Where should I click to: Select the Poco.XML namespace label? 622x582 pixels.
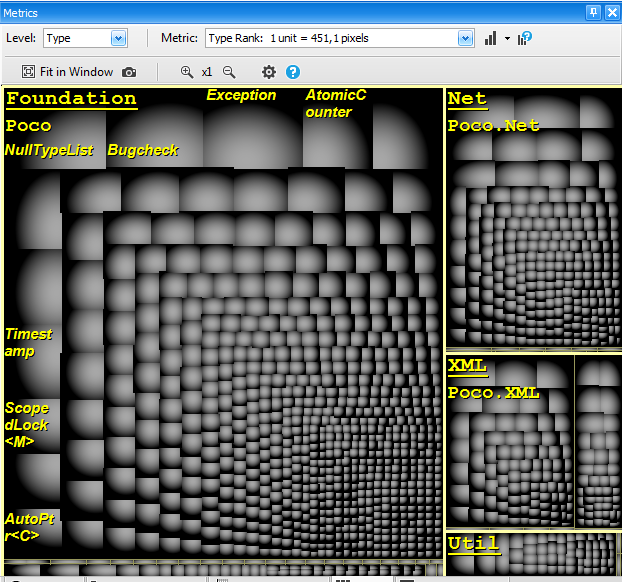(493, 393)
